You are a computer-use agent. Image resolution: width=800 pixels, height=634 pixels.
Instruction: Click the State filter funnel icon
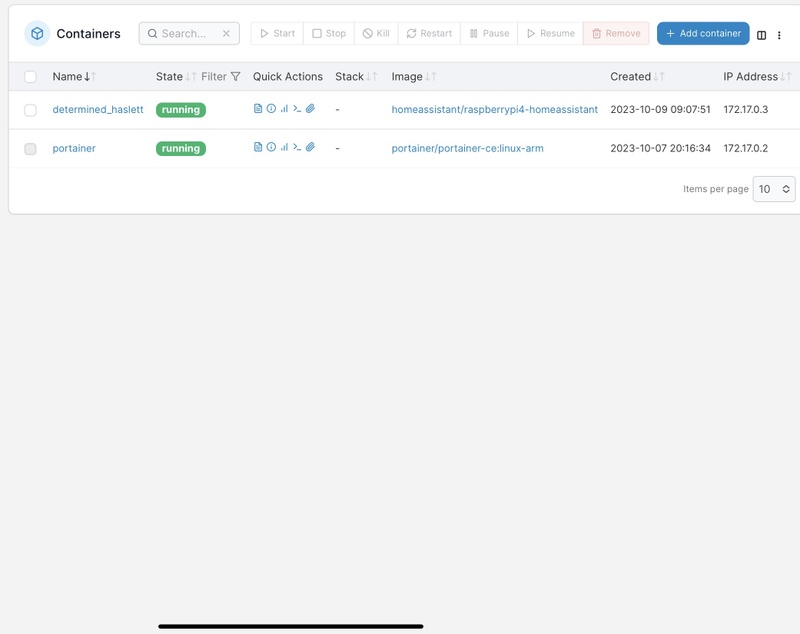pos(235,77)
